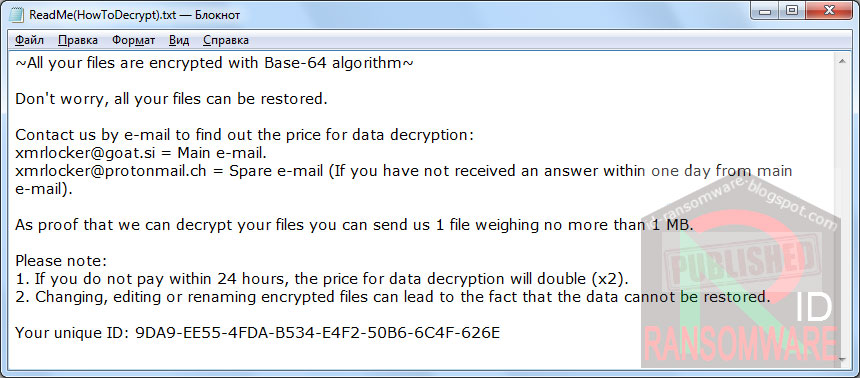Click the window title text ReadMe(HowToDecrypt).txt

[103, 15]
